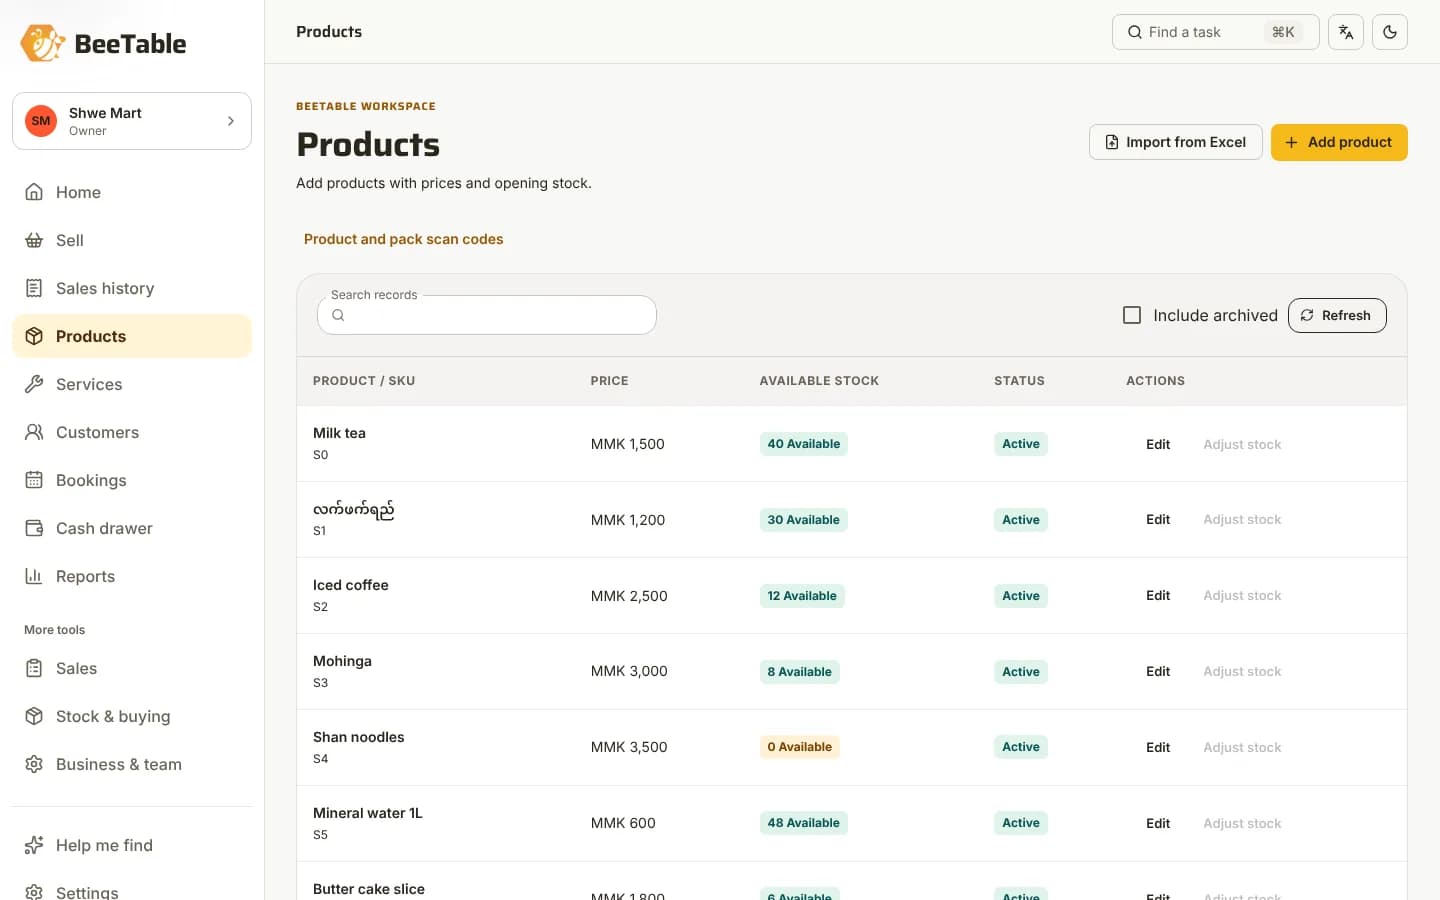The height and width of the screenshot is (900, 1440).
Task: Edit the Shan noodles product
Action: click(x=1158, y=747)
